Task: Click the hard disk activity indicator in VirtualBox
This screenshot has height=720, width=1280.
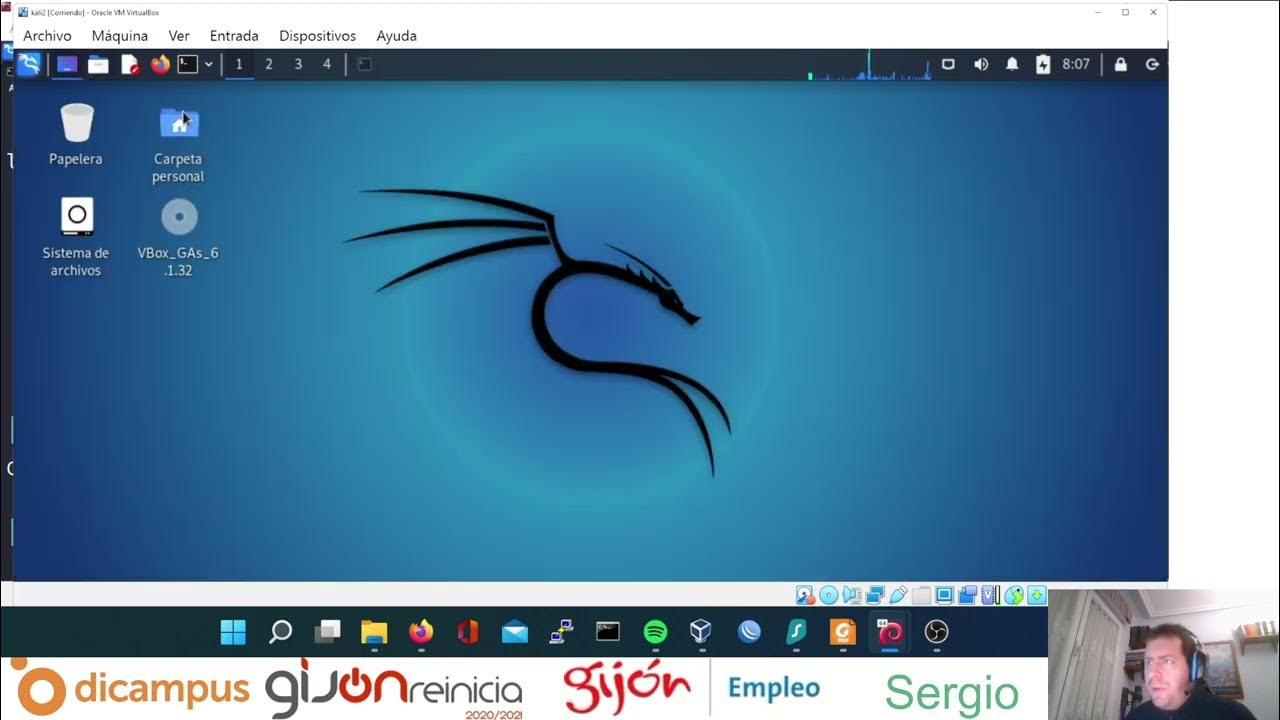Action: pos(805,595)
